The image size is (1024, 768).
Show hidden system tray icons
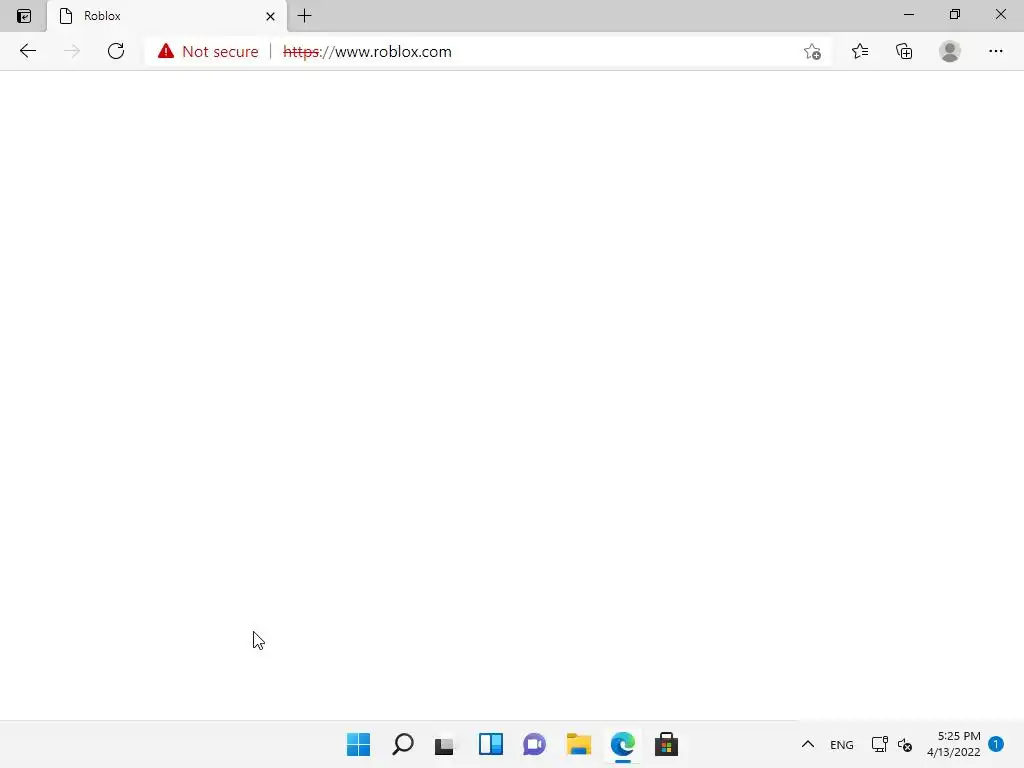[x=808, y=744]
